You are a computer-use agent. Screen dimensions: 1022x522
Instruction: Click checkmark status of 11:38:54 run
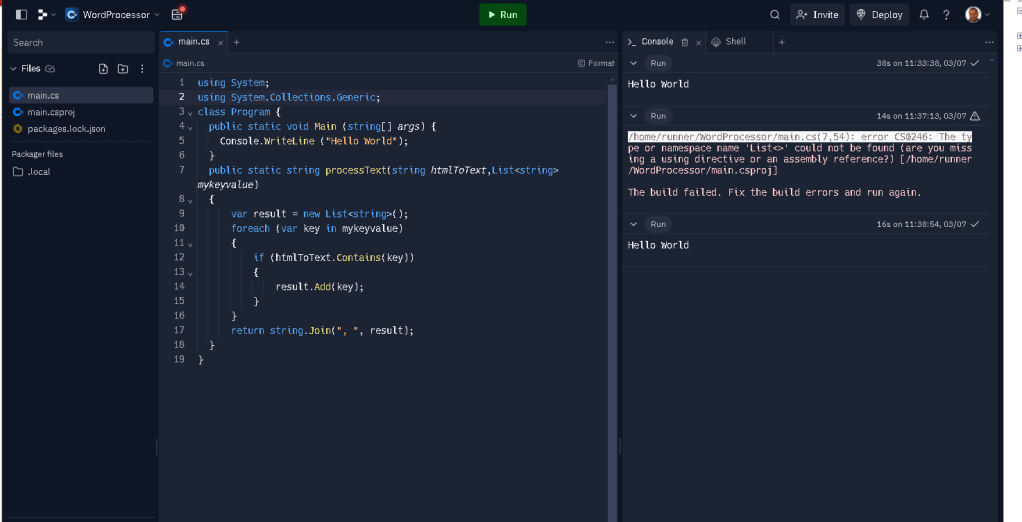pyautogui.click(x=975, y=224)
